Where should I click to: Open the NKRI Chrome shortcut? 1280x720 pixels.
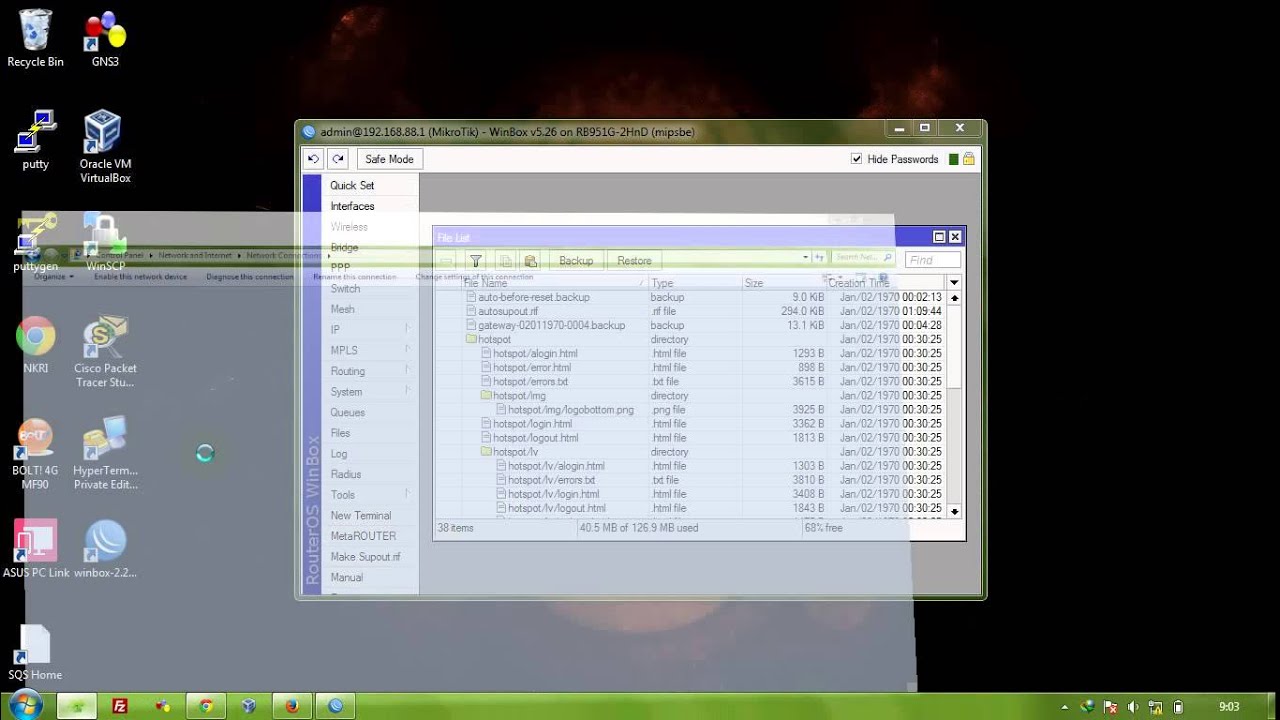click(x=35, y=345)
